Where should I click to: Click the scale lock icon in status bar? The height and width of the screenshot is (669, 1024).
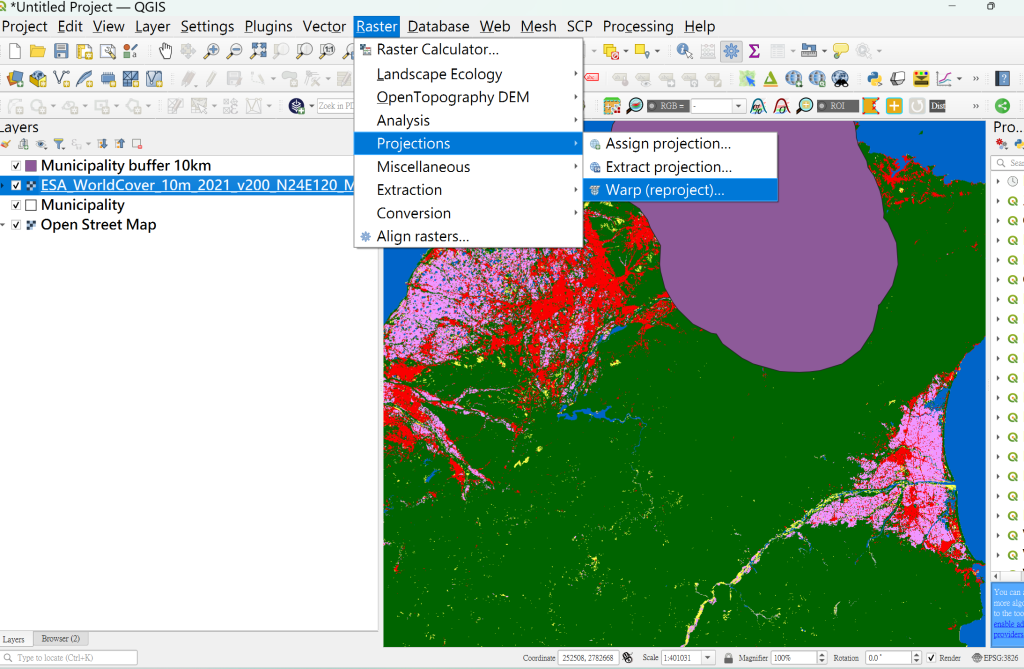point(728,658)
